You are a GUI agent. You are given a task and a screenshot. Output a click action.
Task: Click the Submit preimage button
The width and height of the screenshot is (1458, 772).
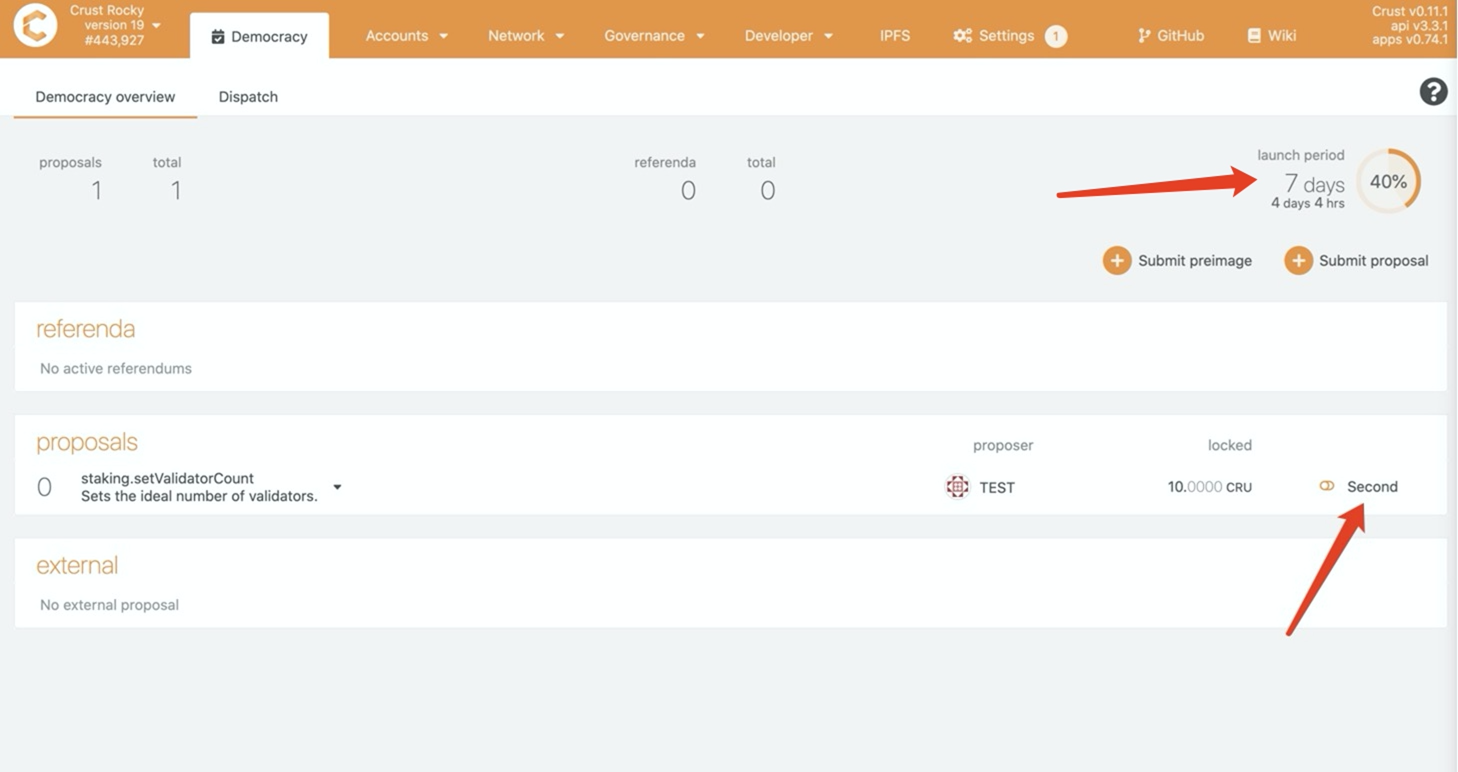1177,261
